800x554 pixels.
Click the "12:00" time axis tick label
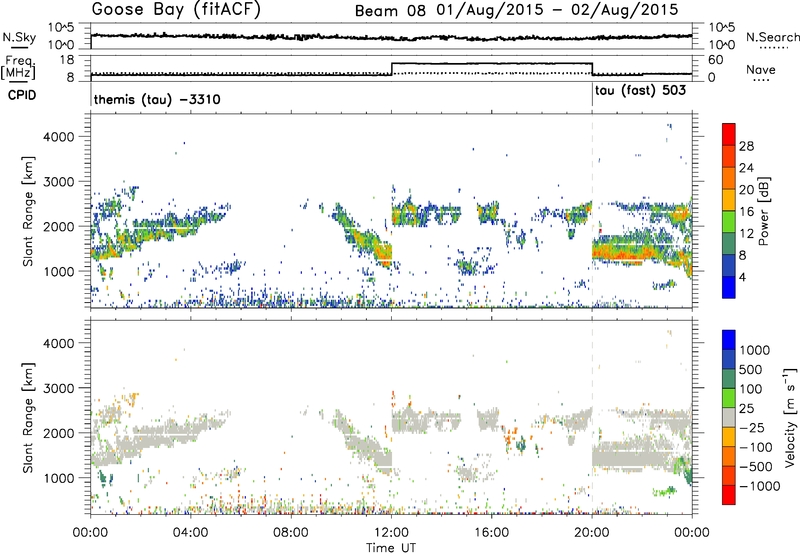click(x=391, y=533)
